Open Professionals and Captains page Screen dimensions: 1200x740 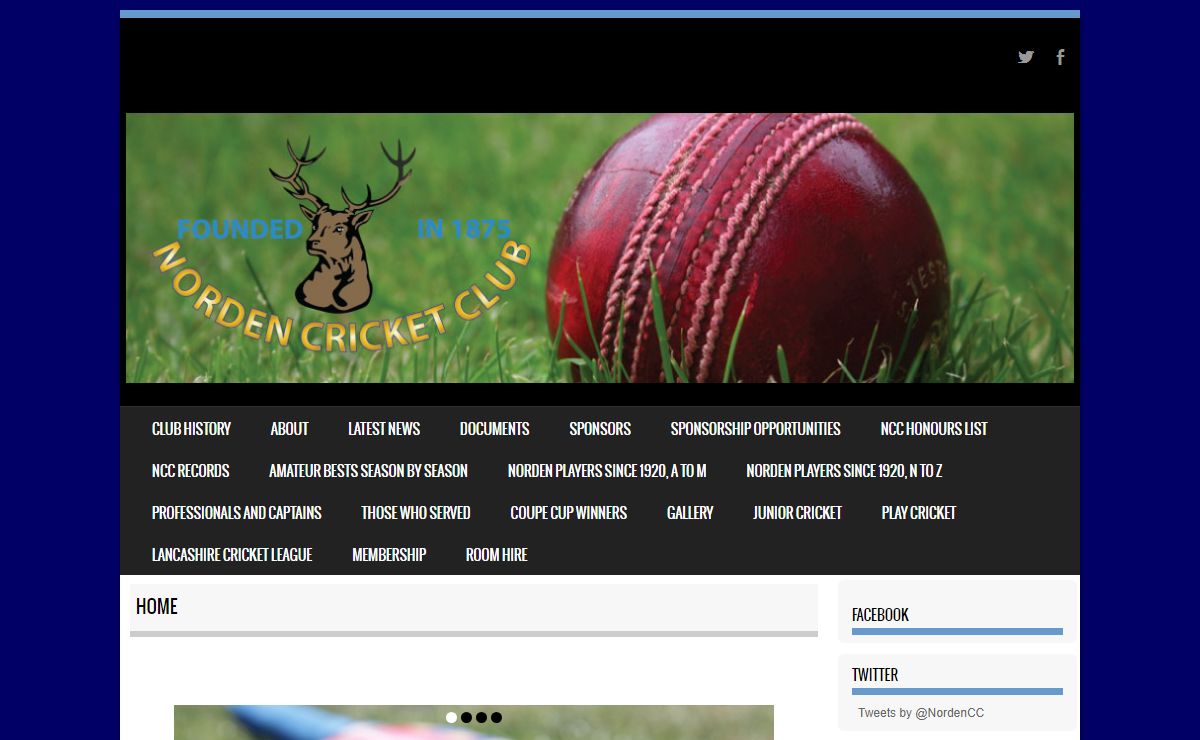[237, 512]
